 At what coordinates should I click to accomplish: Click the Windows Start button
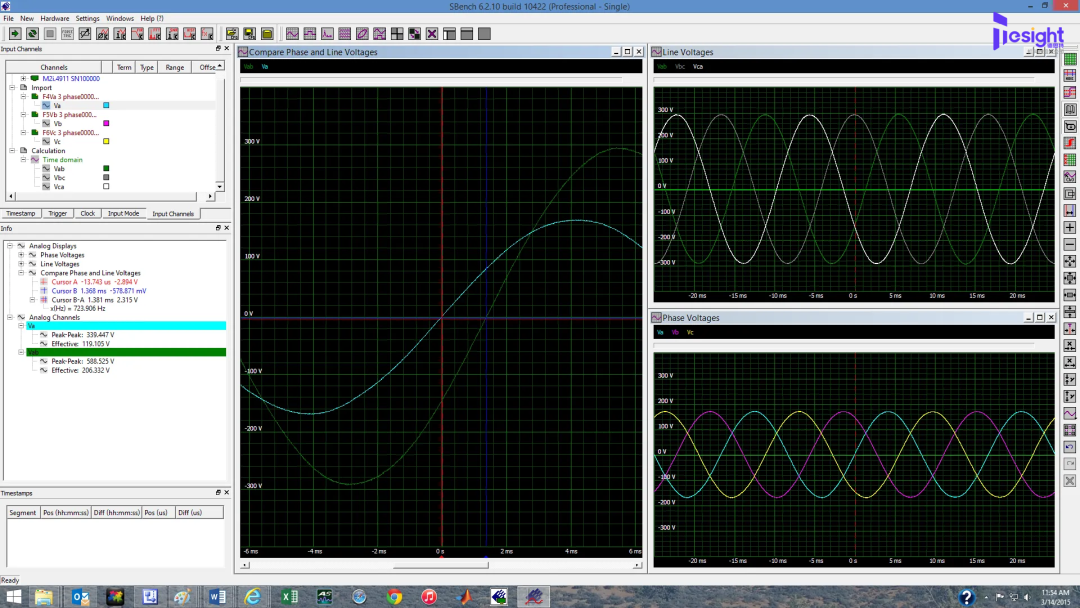click(13, 596)
